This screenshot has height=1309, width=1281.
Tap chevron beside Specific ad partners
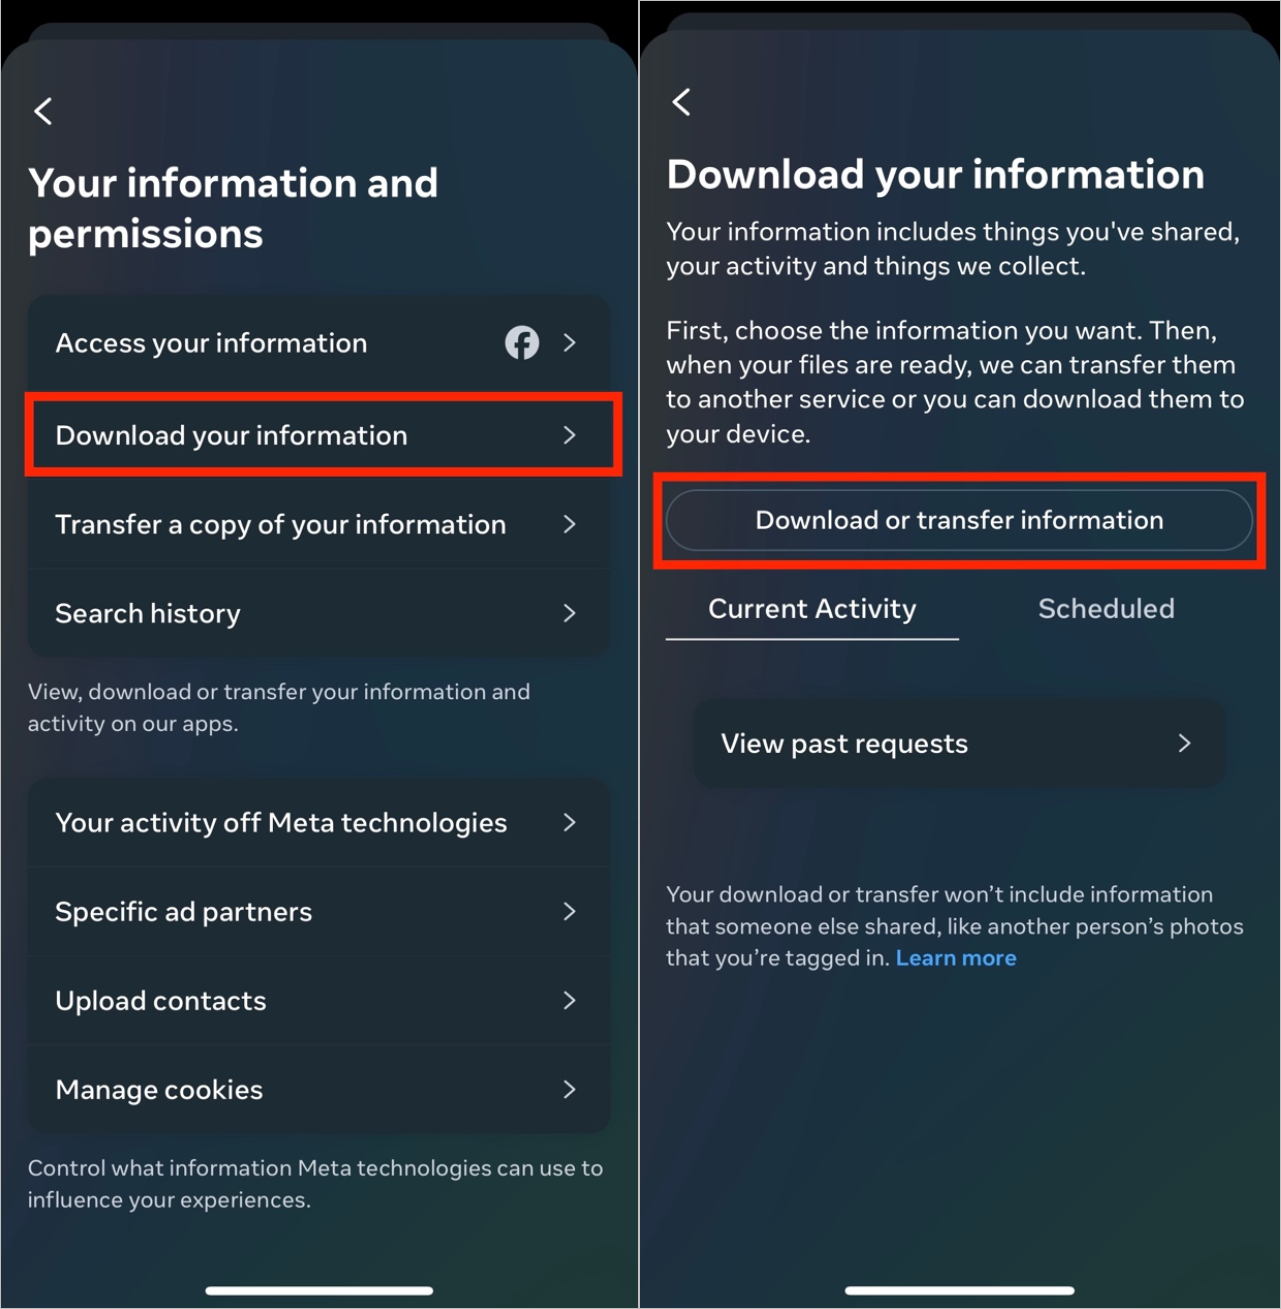point(569,912)
